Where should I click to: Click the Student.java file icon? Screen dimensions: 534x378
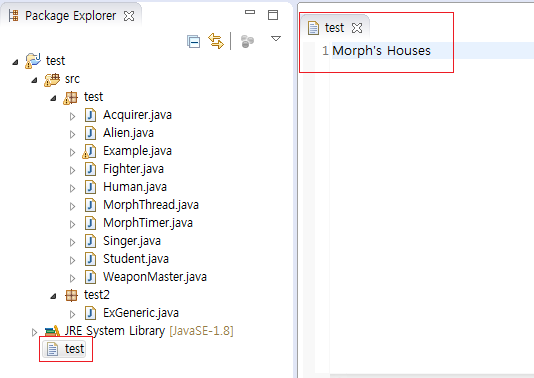pyautogui.click(x=90, y=259)
